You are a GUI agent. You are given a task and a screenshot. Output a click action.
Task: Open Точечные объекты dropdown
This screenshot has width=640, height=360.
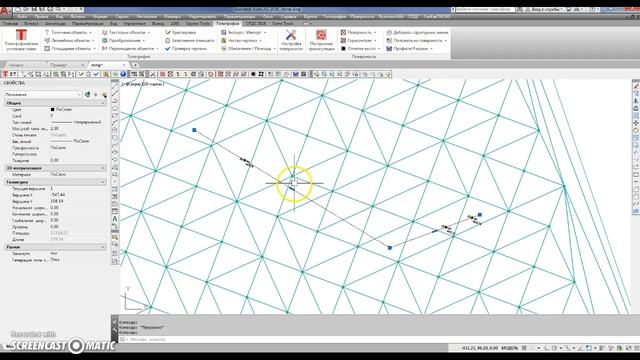68,32
